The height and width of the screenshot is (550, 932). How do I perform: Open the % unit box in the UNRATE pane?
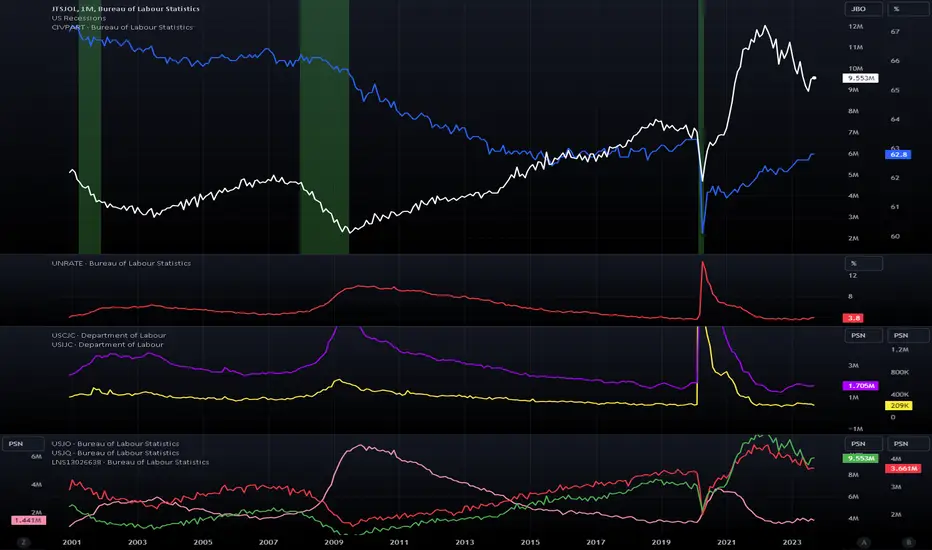pos(864,263)
